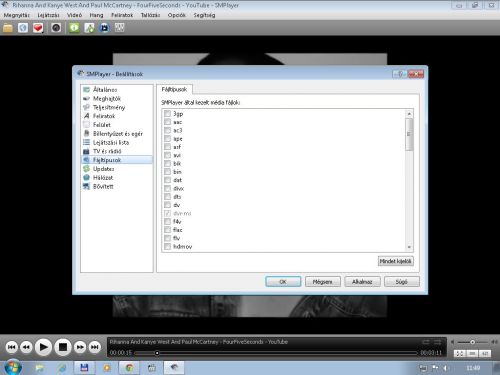Check the divx file type checkbox

click(x=167, y=188)
